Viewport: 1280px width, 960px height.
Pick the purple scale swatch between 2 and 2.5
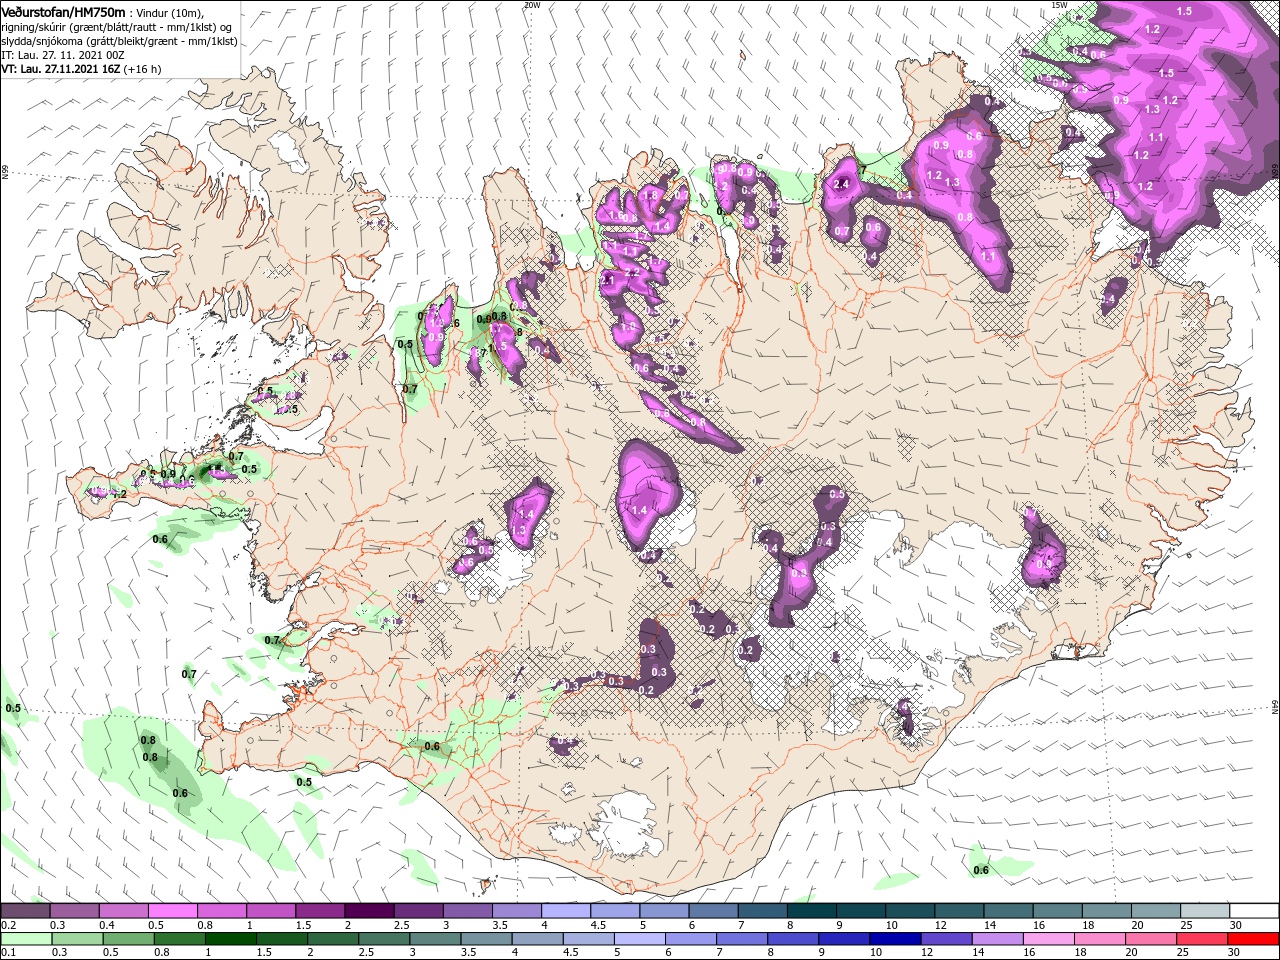(x=370, y=911)
